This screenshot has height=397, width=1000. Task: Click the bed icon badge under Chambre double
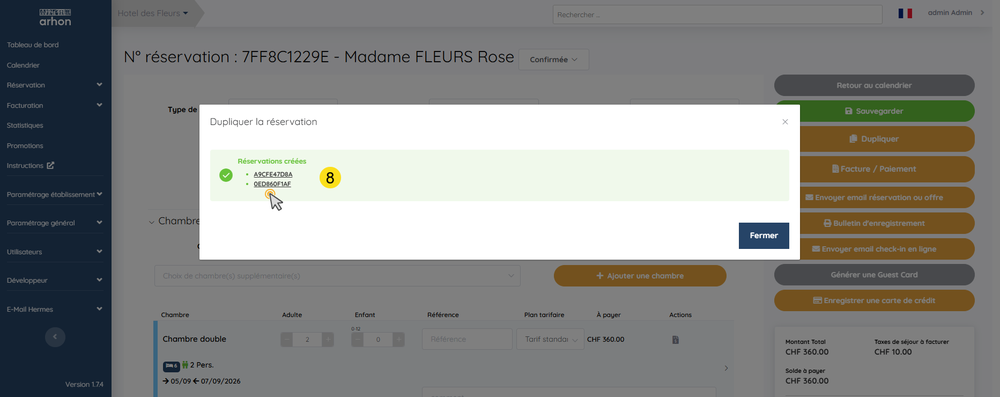[x=171, y=366]
